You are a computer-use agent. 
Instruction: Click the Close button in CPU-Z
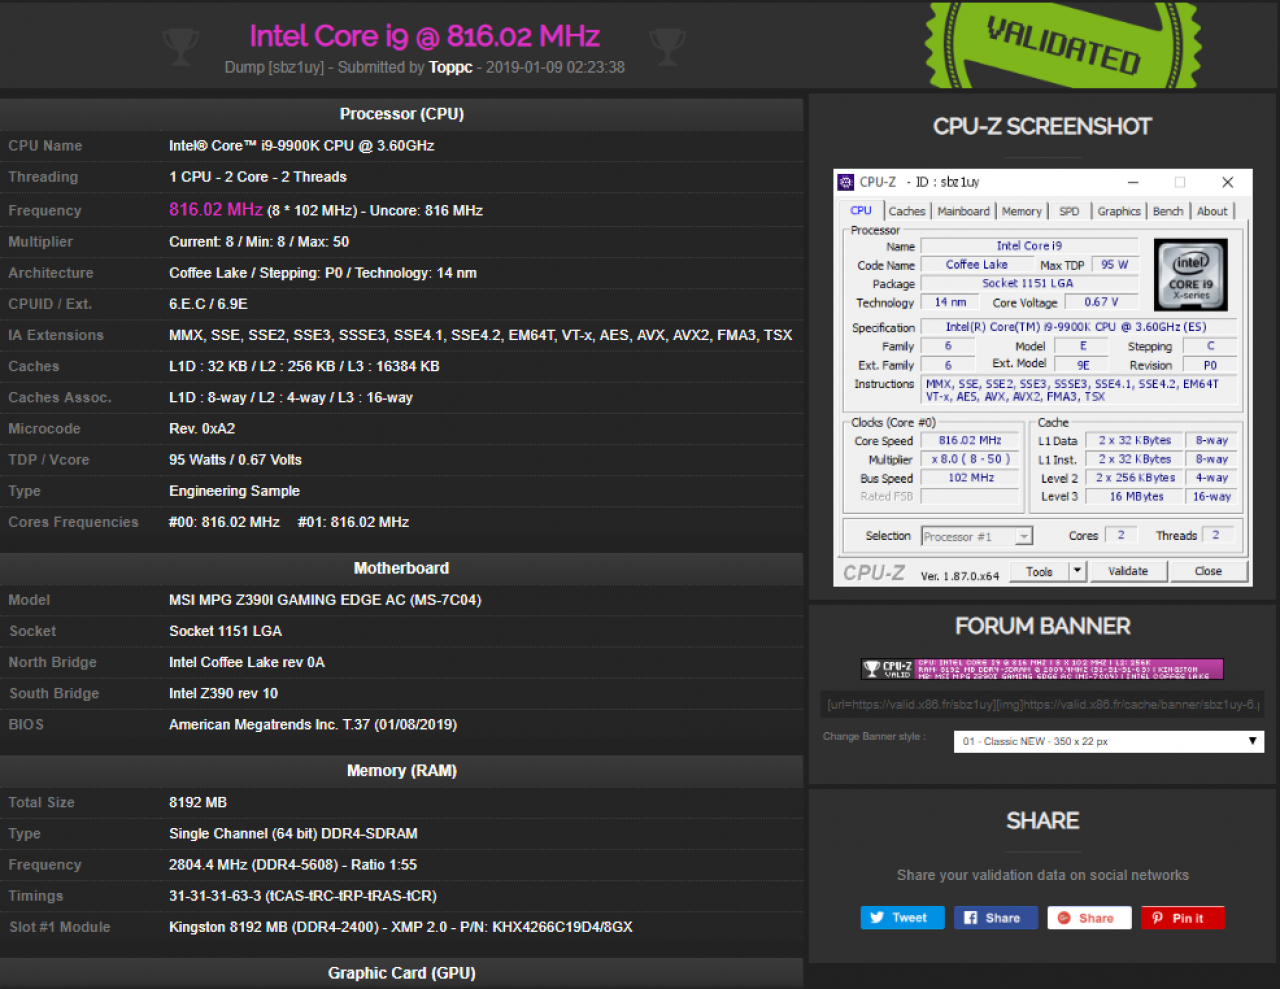tap(1208, 572)
